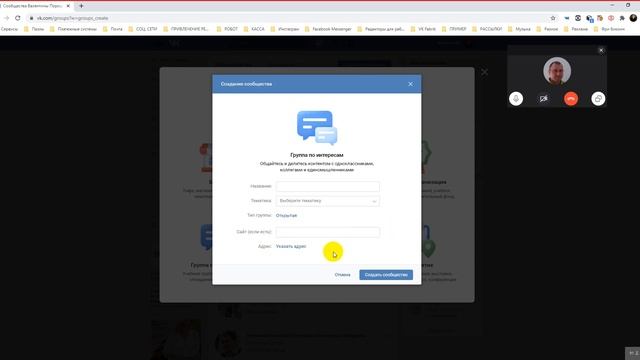
Task: Toggle the camera in call widget
Action: (543, 98)
